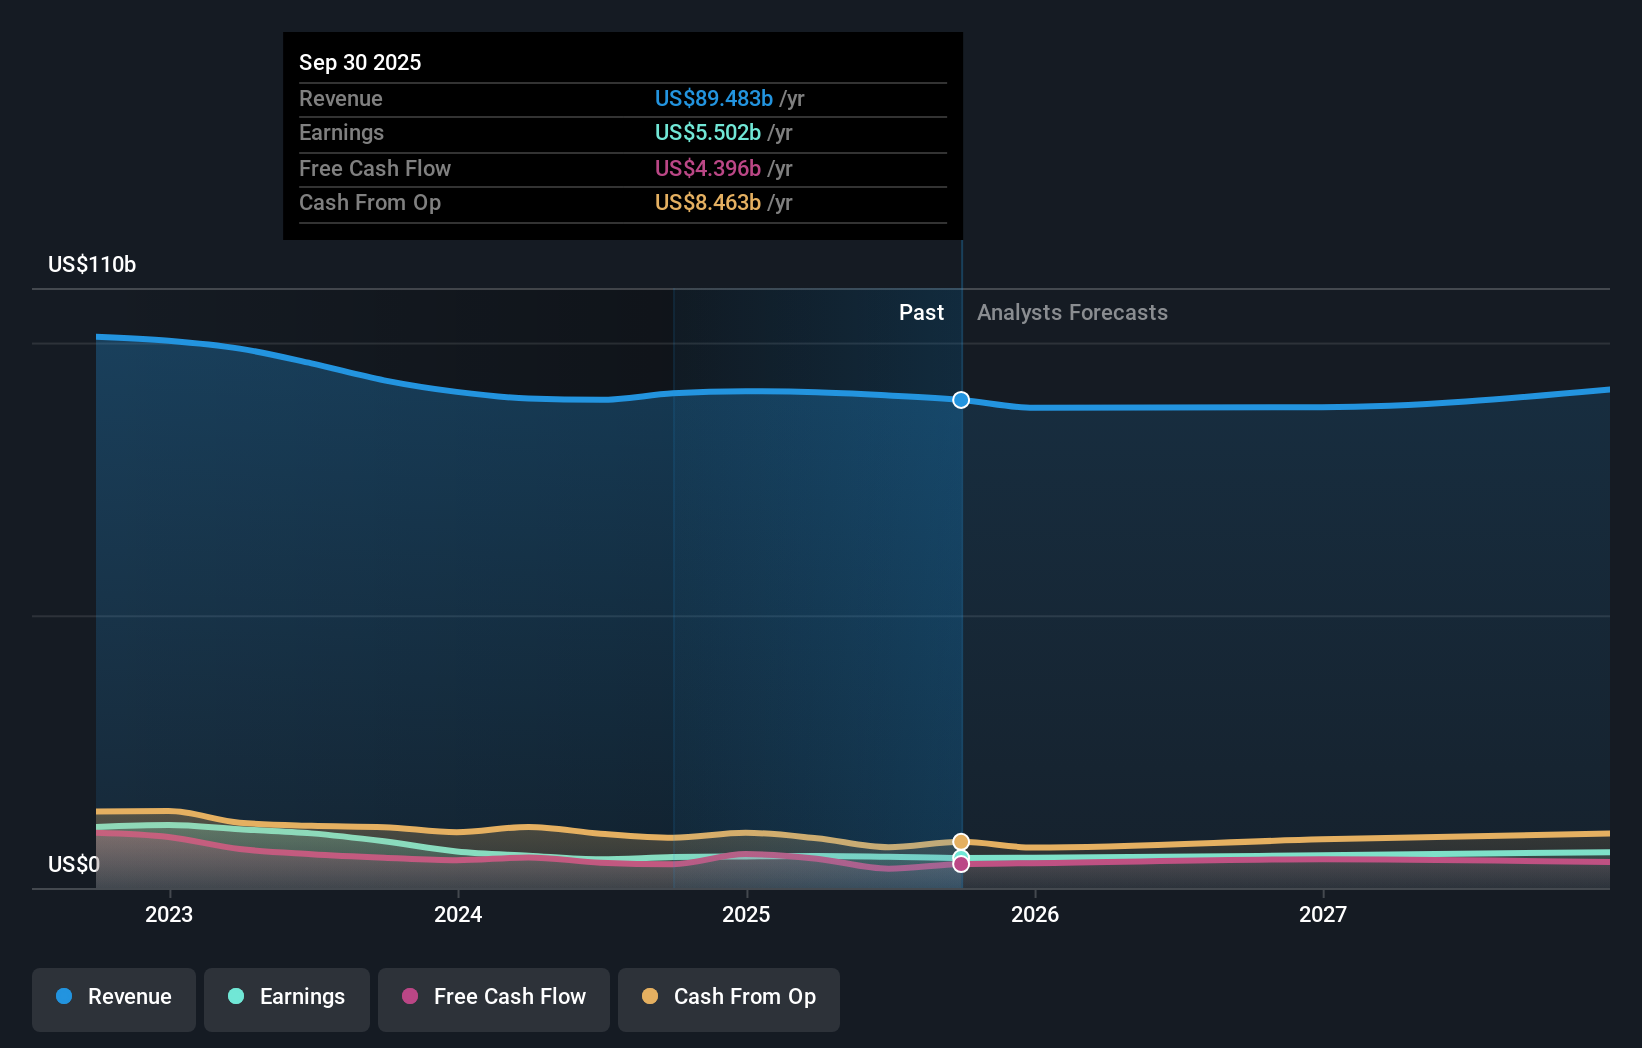The height and width of the screenshot is (1048, 1642).
Task: Click the forecast divider line on the chart
Action: point(961,600)
